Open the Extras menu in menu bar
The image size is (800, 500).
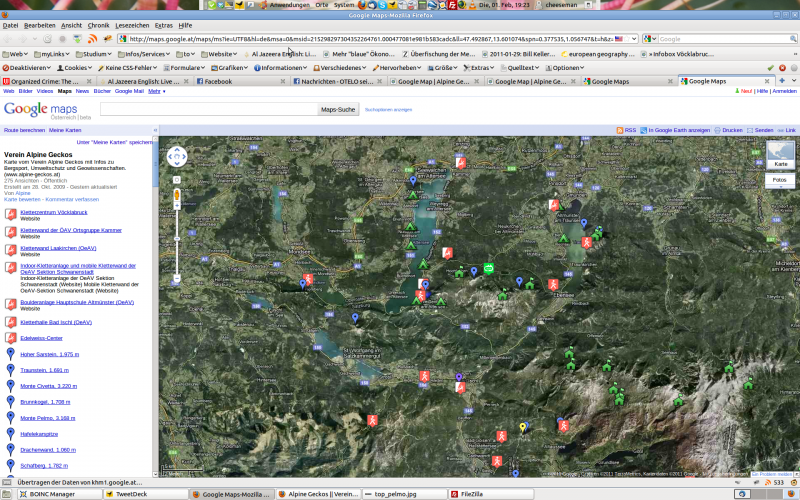[x=163, y=25]
